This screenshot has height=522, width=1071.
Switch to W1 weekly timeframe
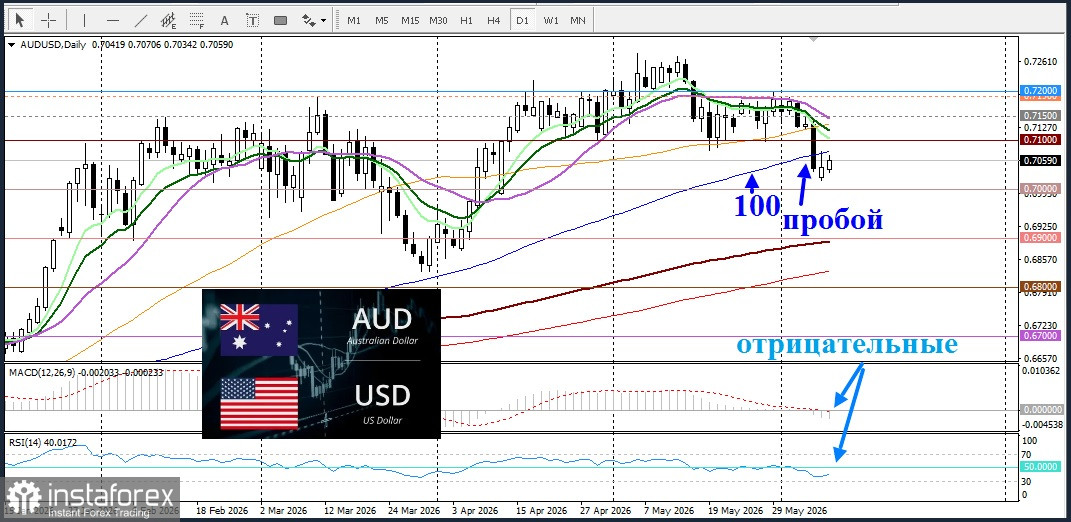(551, 20)
